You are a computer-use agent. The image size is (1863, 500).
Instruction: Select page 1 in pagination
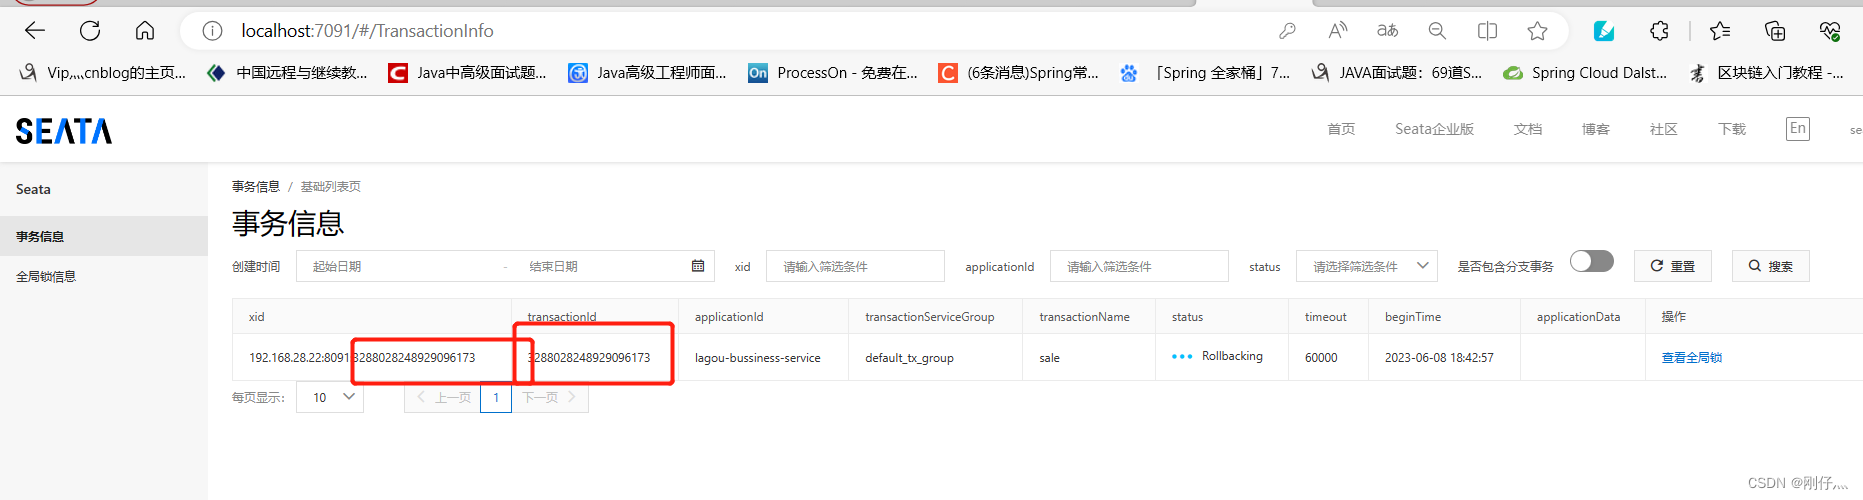[x=496, y=397]
